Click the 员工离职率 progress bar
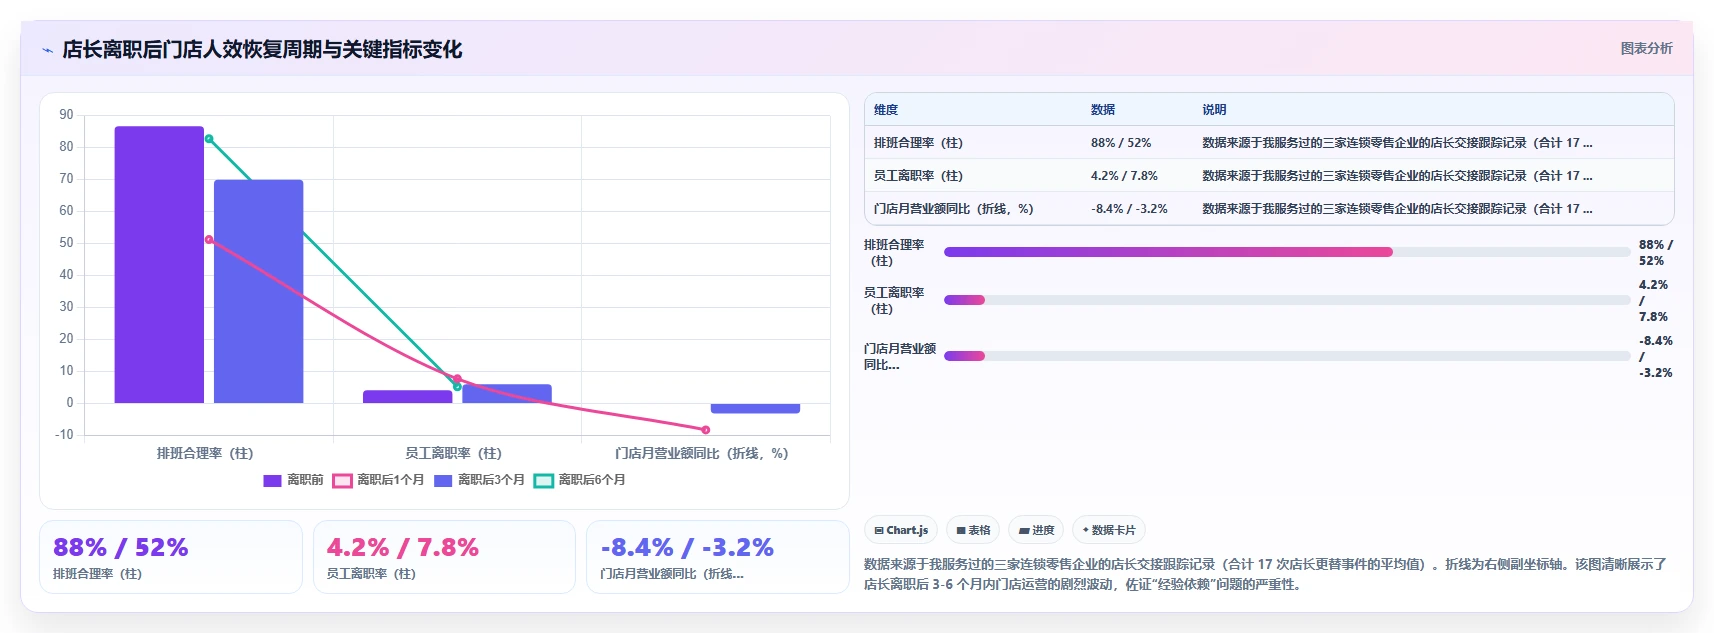The image size is (1714, 633). pyautogui.click(x=1287, y=300)
